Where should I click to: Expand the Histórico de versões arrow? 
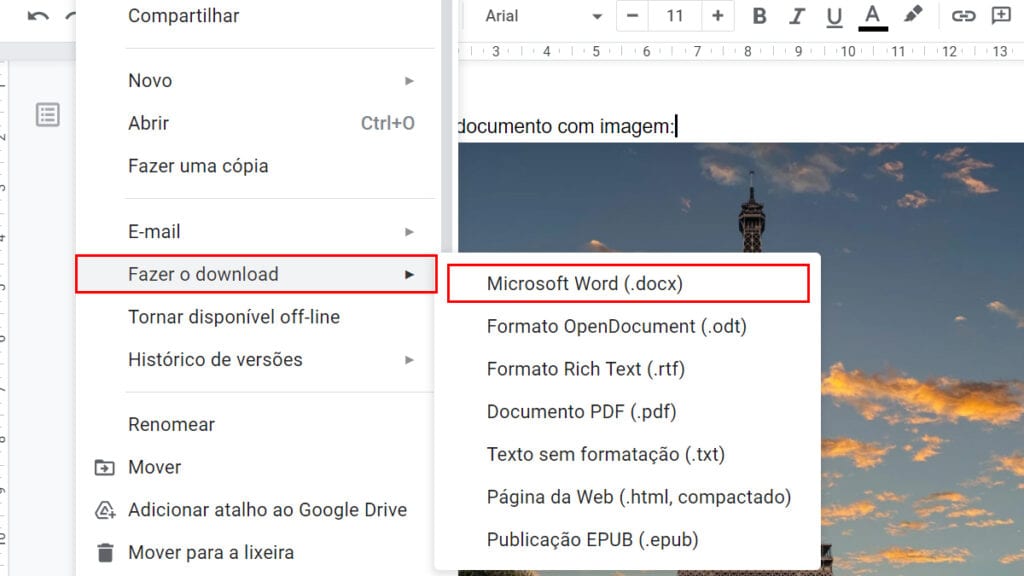[409, 360]
